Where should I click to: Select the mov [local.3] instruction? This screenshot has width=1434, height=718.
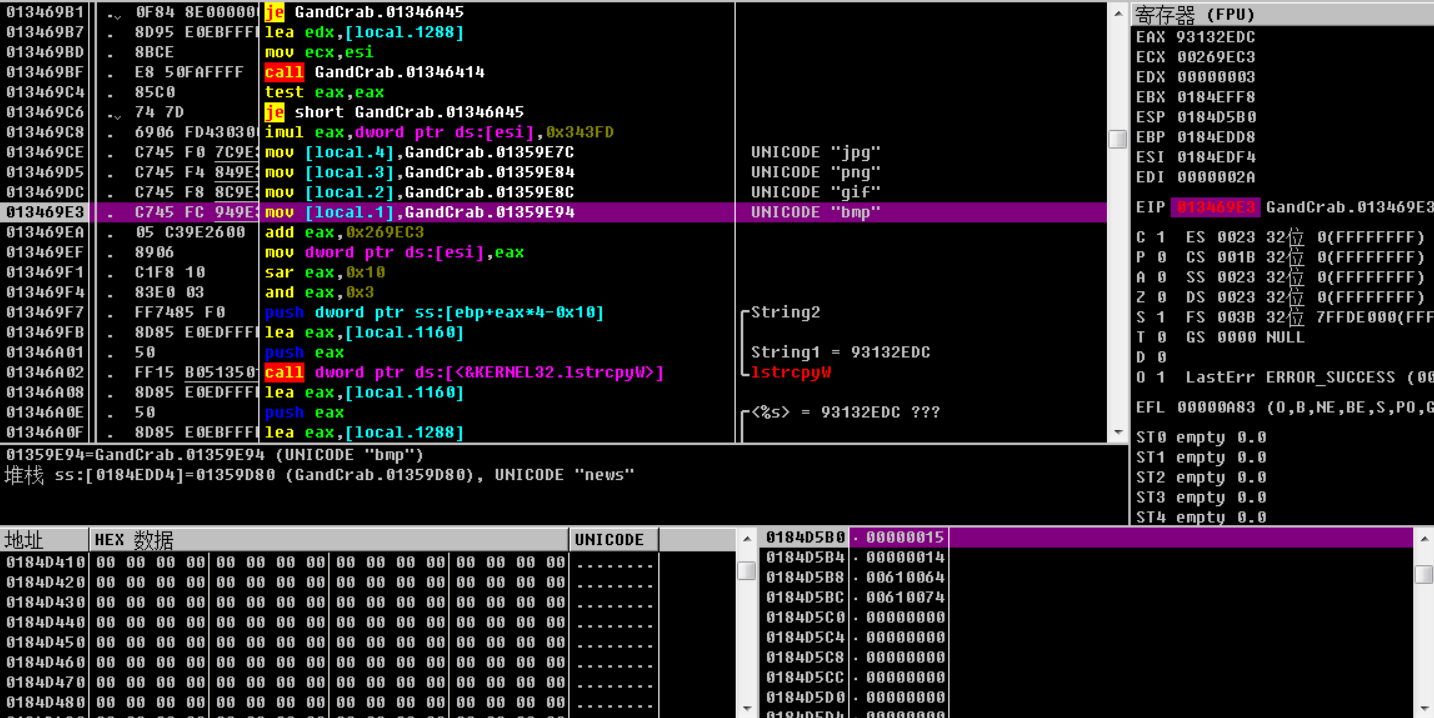click(420, 172)
